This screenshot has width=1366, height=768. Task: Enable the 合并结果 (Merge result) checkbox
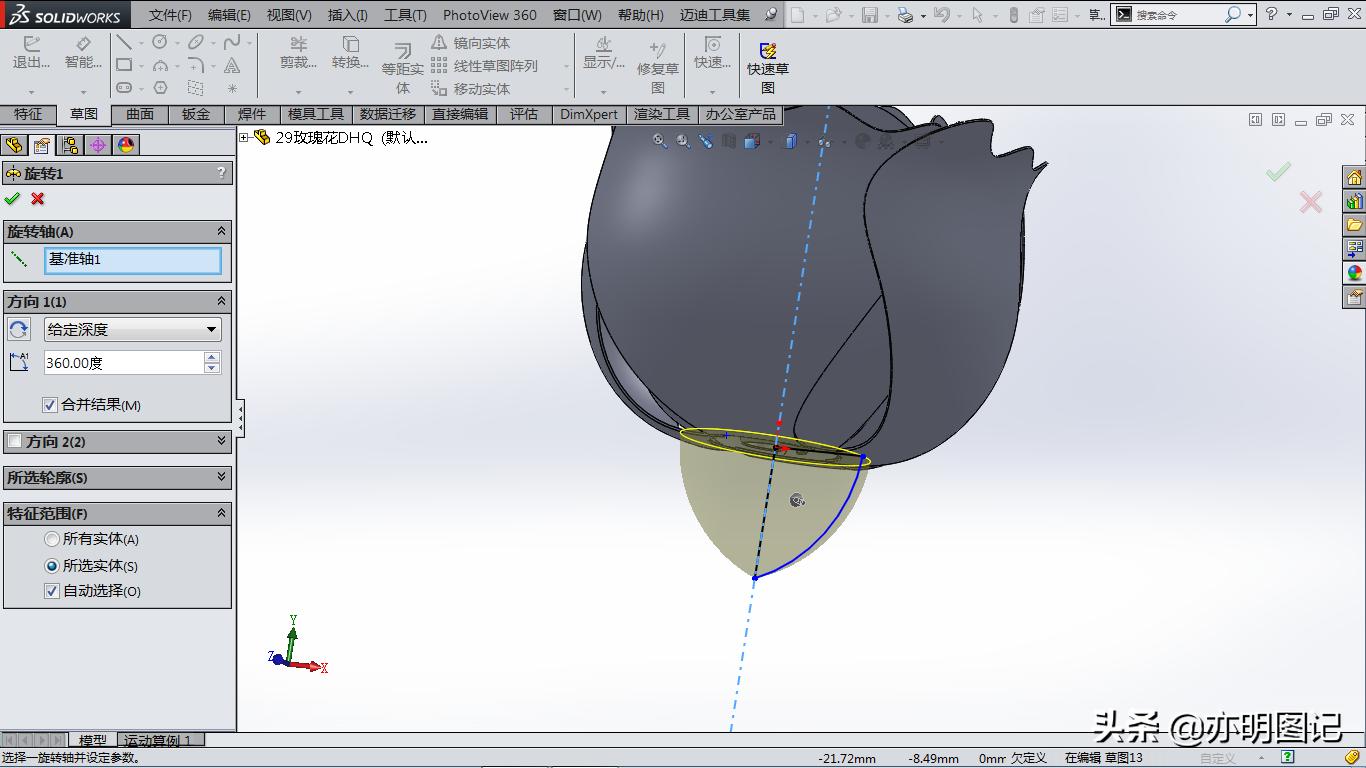point(49,405)
